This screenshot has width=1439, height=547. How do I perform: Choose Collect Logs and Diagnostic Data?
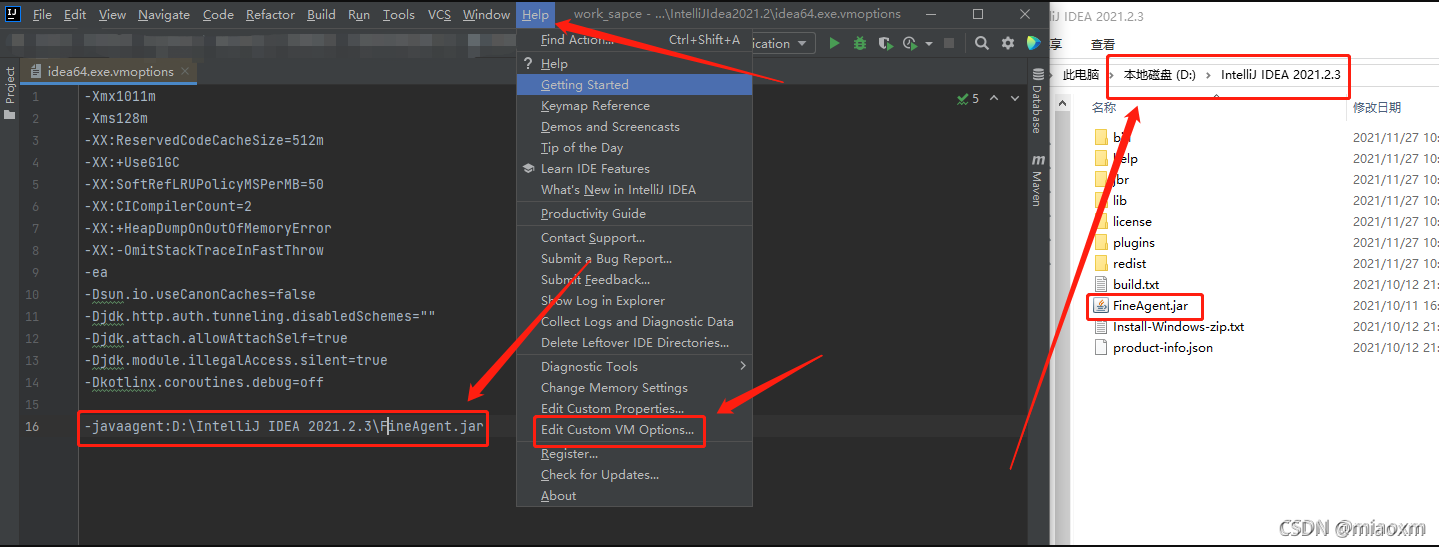tap(634, 322)
